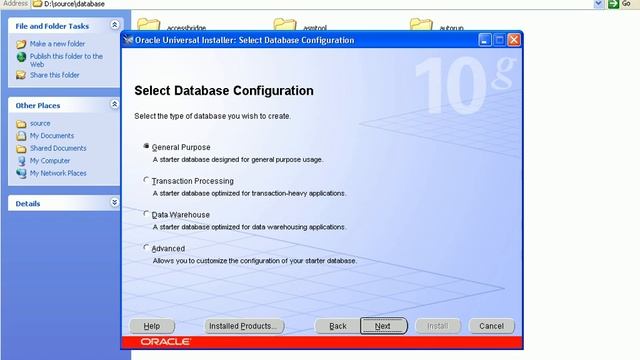
Task: Click Make a new folder icon
Action: tap(21, 44)
